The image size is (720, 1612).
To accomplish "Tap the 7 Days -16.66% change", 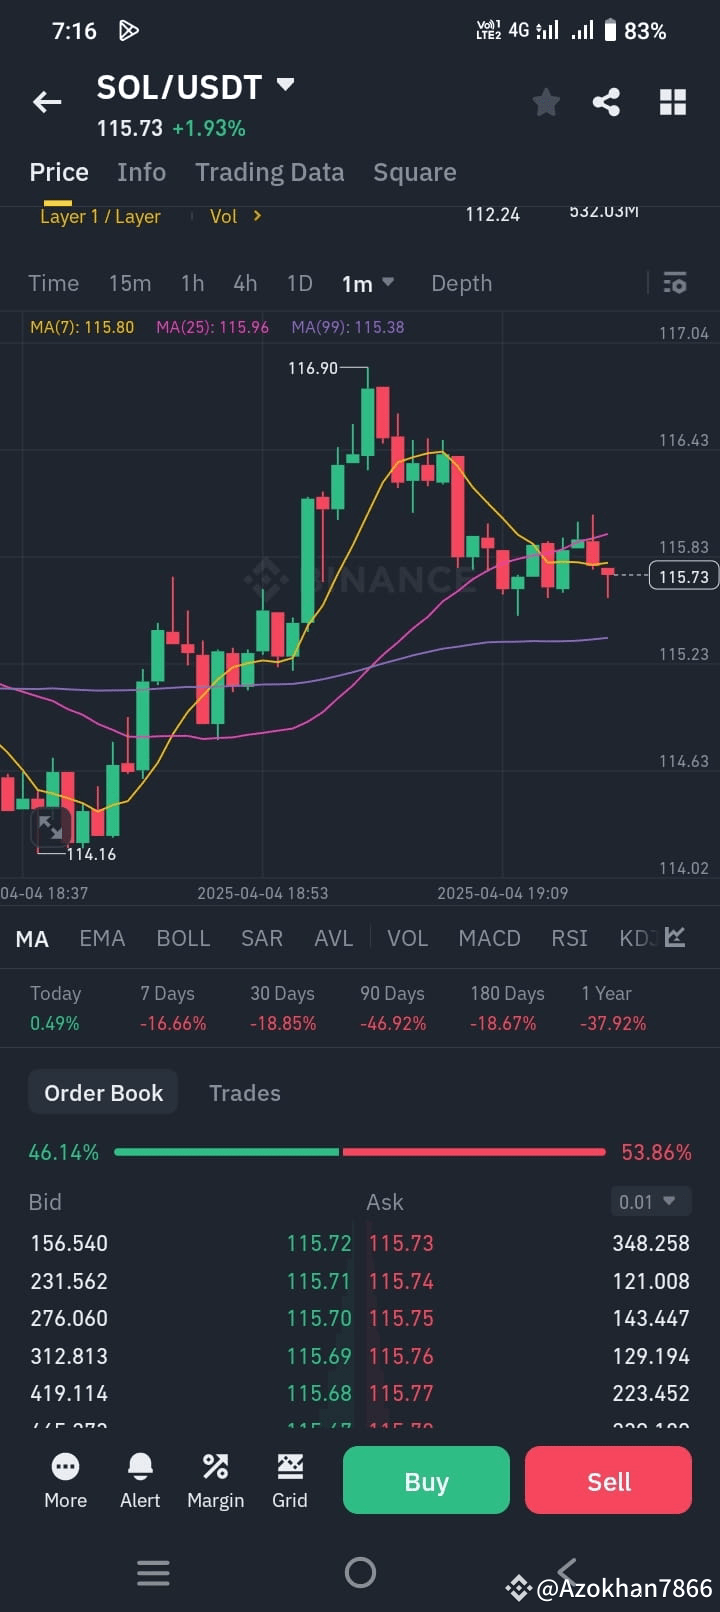I will [x=173, y=1008].
